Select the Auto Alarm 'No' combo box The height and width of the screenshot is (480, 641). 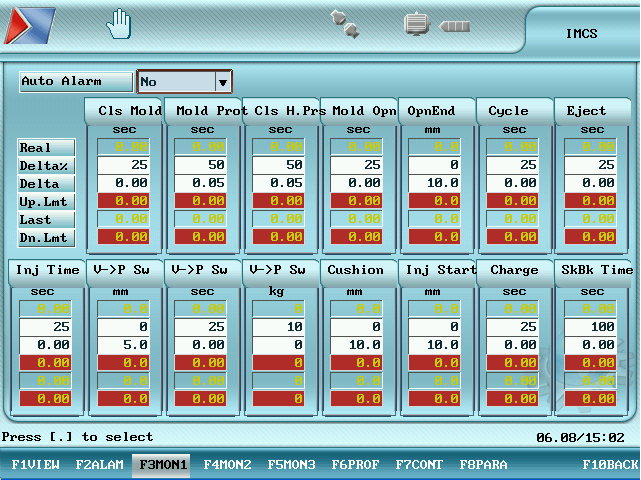point(176,82)
